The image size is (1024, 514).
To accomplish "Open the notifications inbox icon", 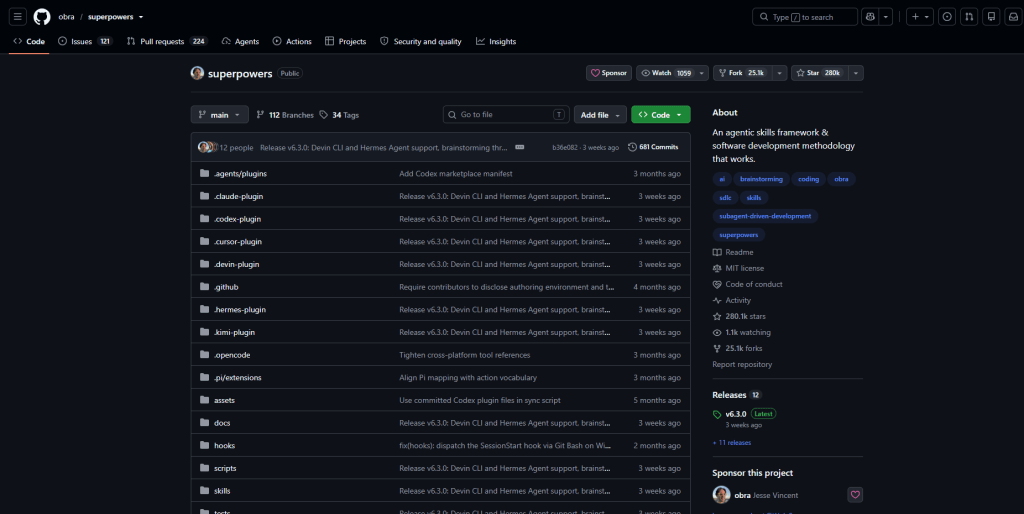I will tap(1014, 17).
